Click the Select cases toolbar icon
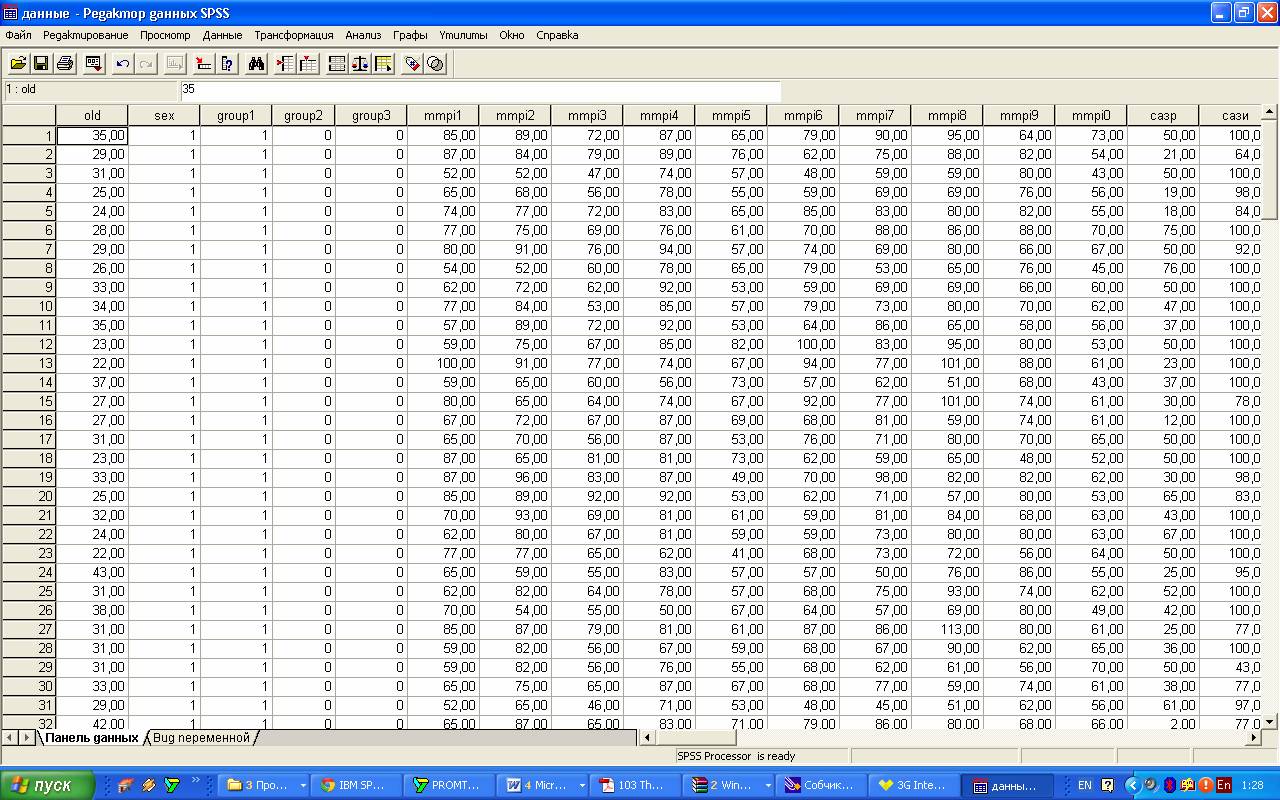This screenshot has width=1280, height=800. [384, 64]
